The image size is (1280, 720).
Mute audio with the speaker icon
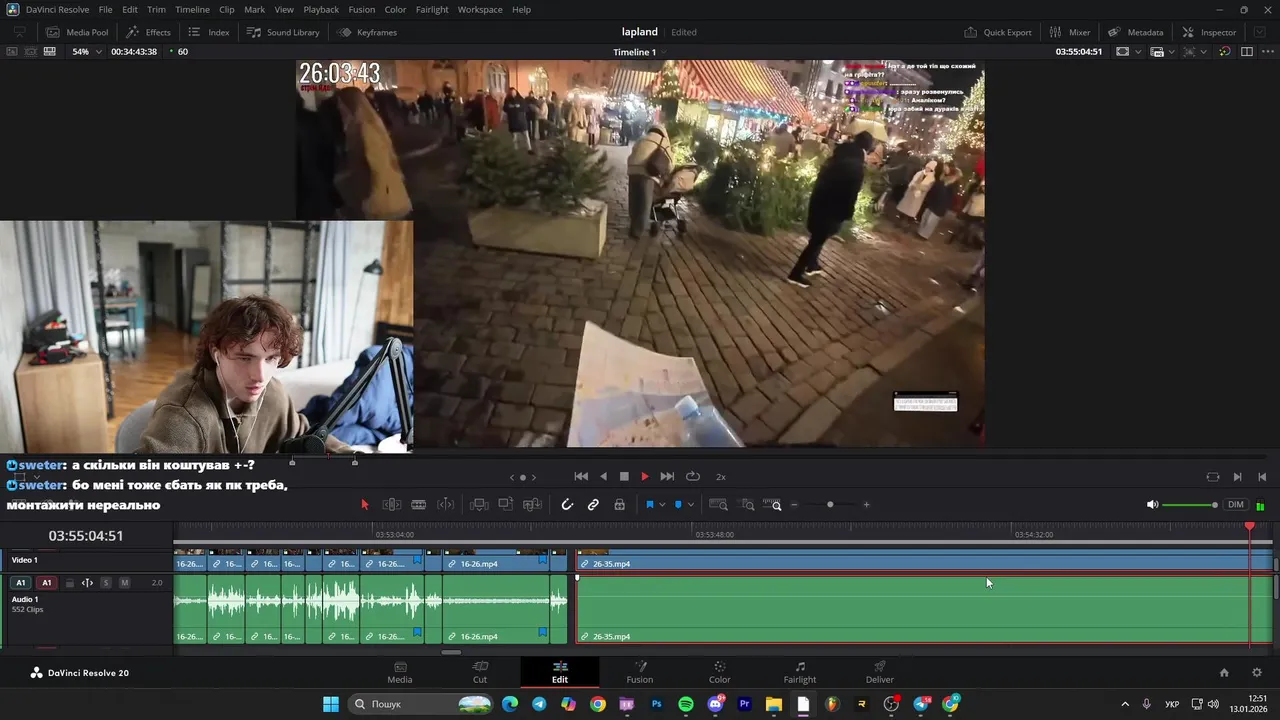[1152, 505]
